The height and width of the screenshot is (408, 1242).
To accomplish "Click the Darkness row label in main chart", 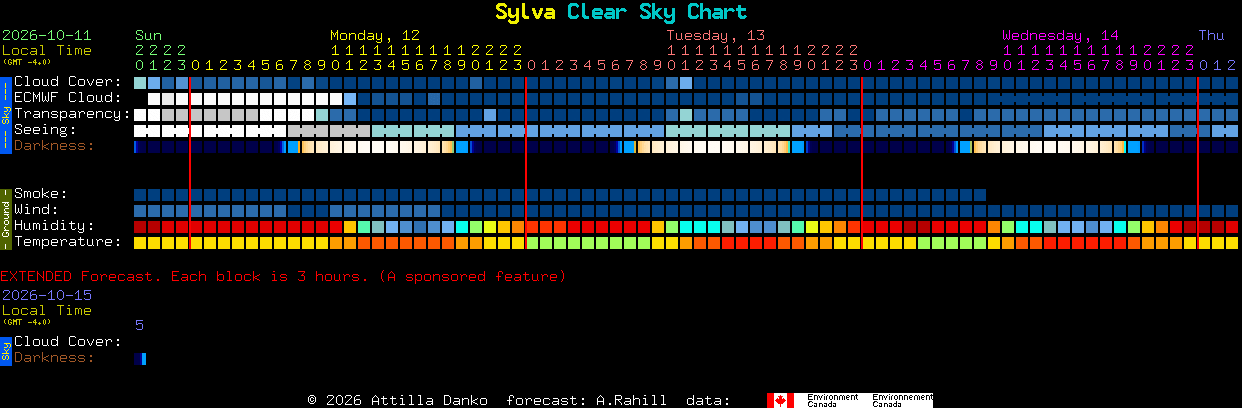I will pos(54,146).
